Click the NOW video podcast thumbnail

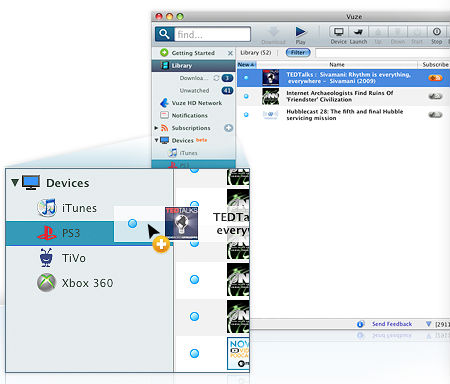point(238,353)
